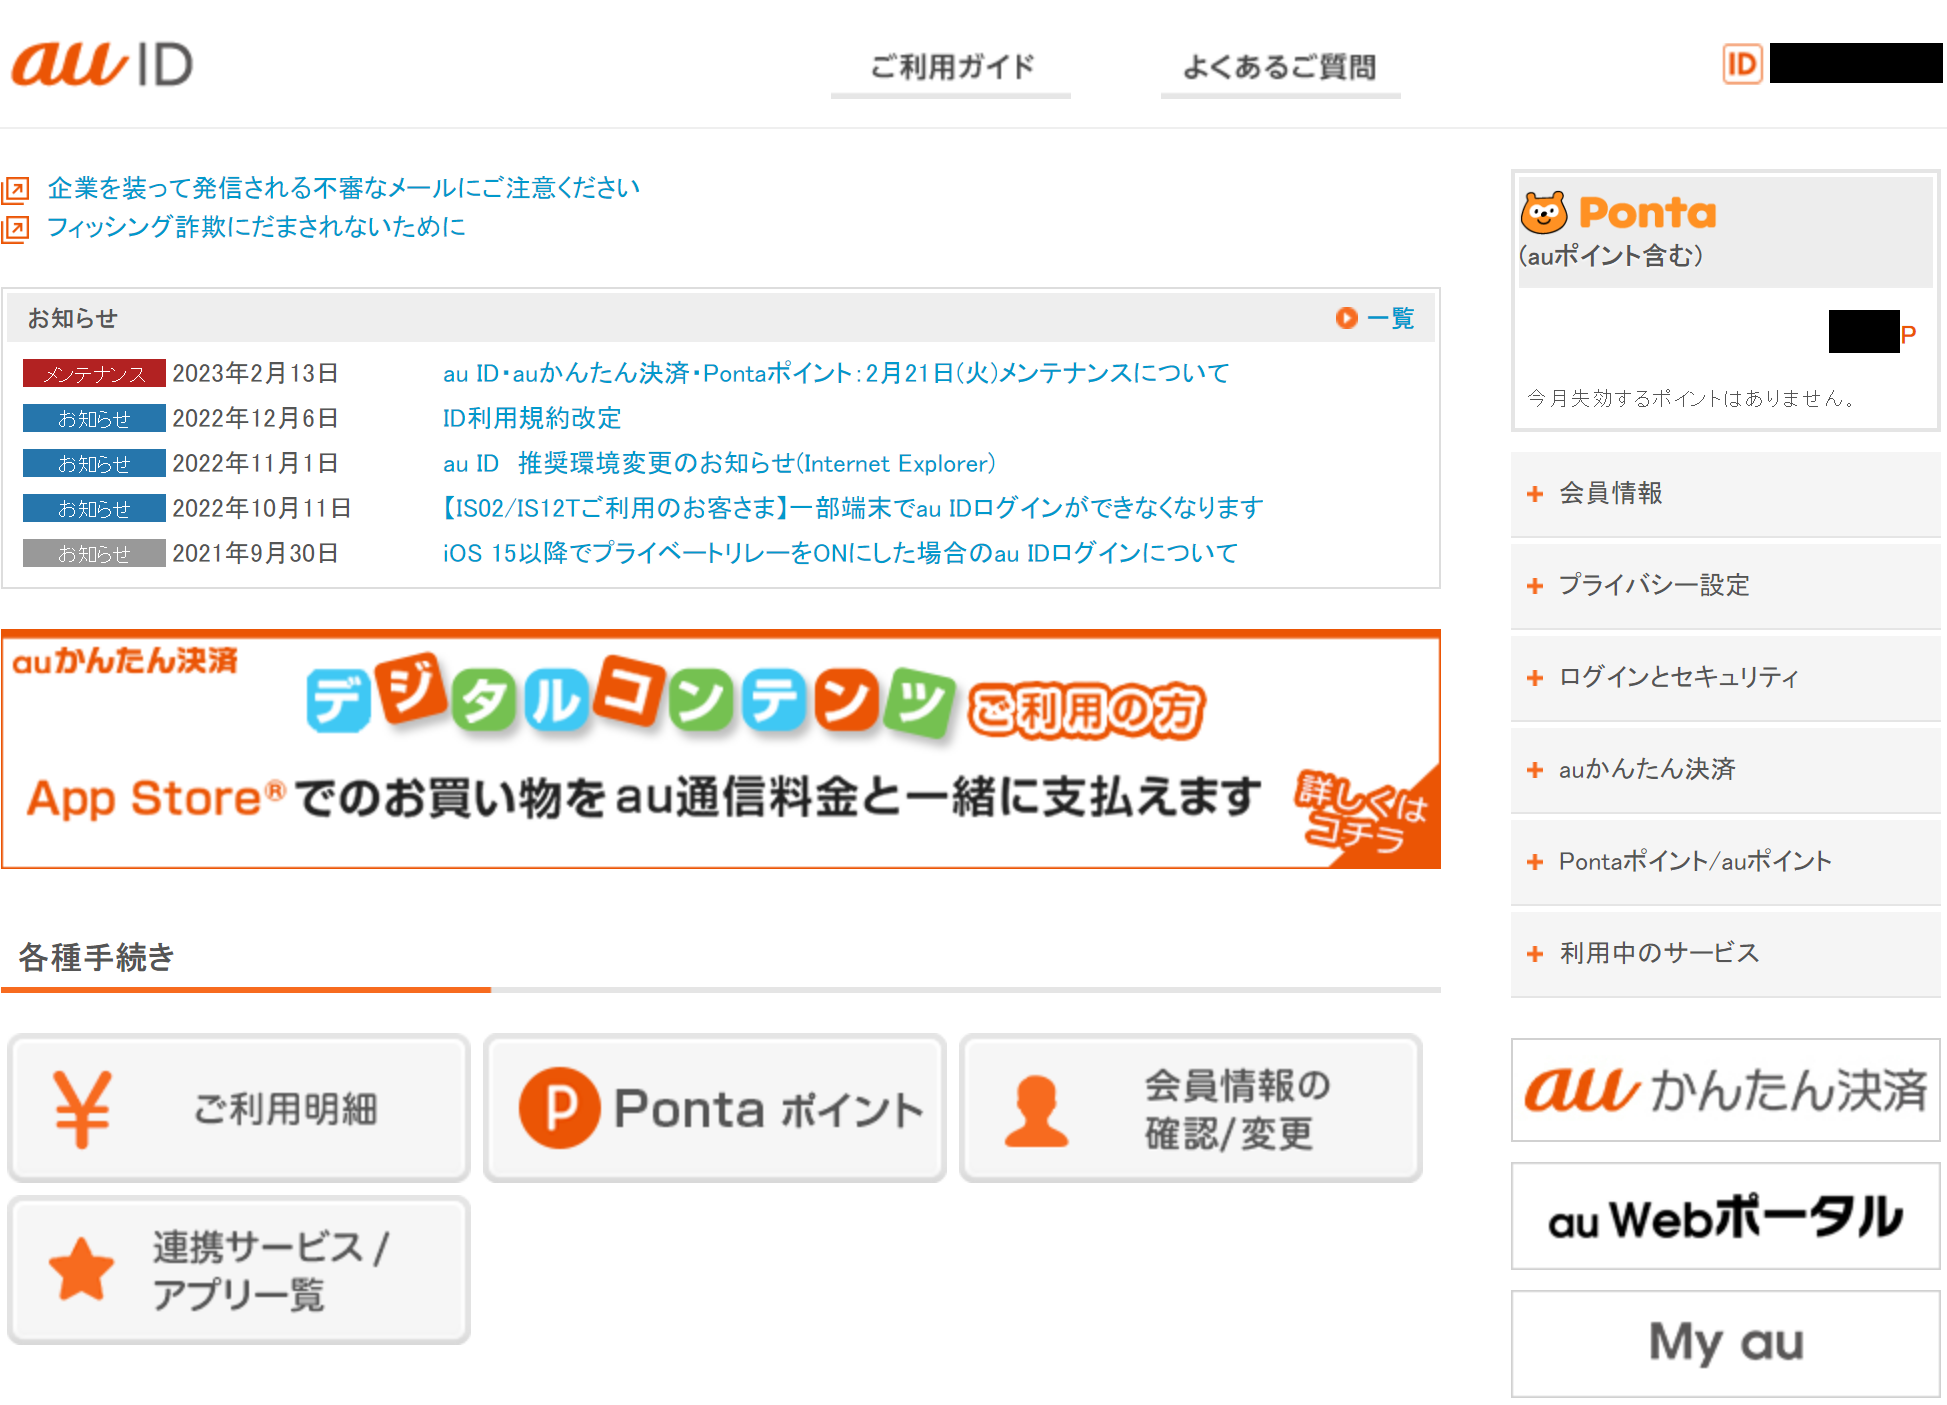
Task: Click the Ponta P icon button
Action: pos(561,1106)
